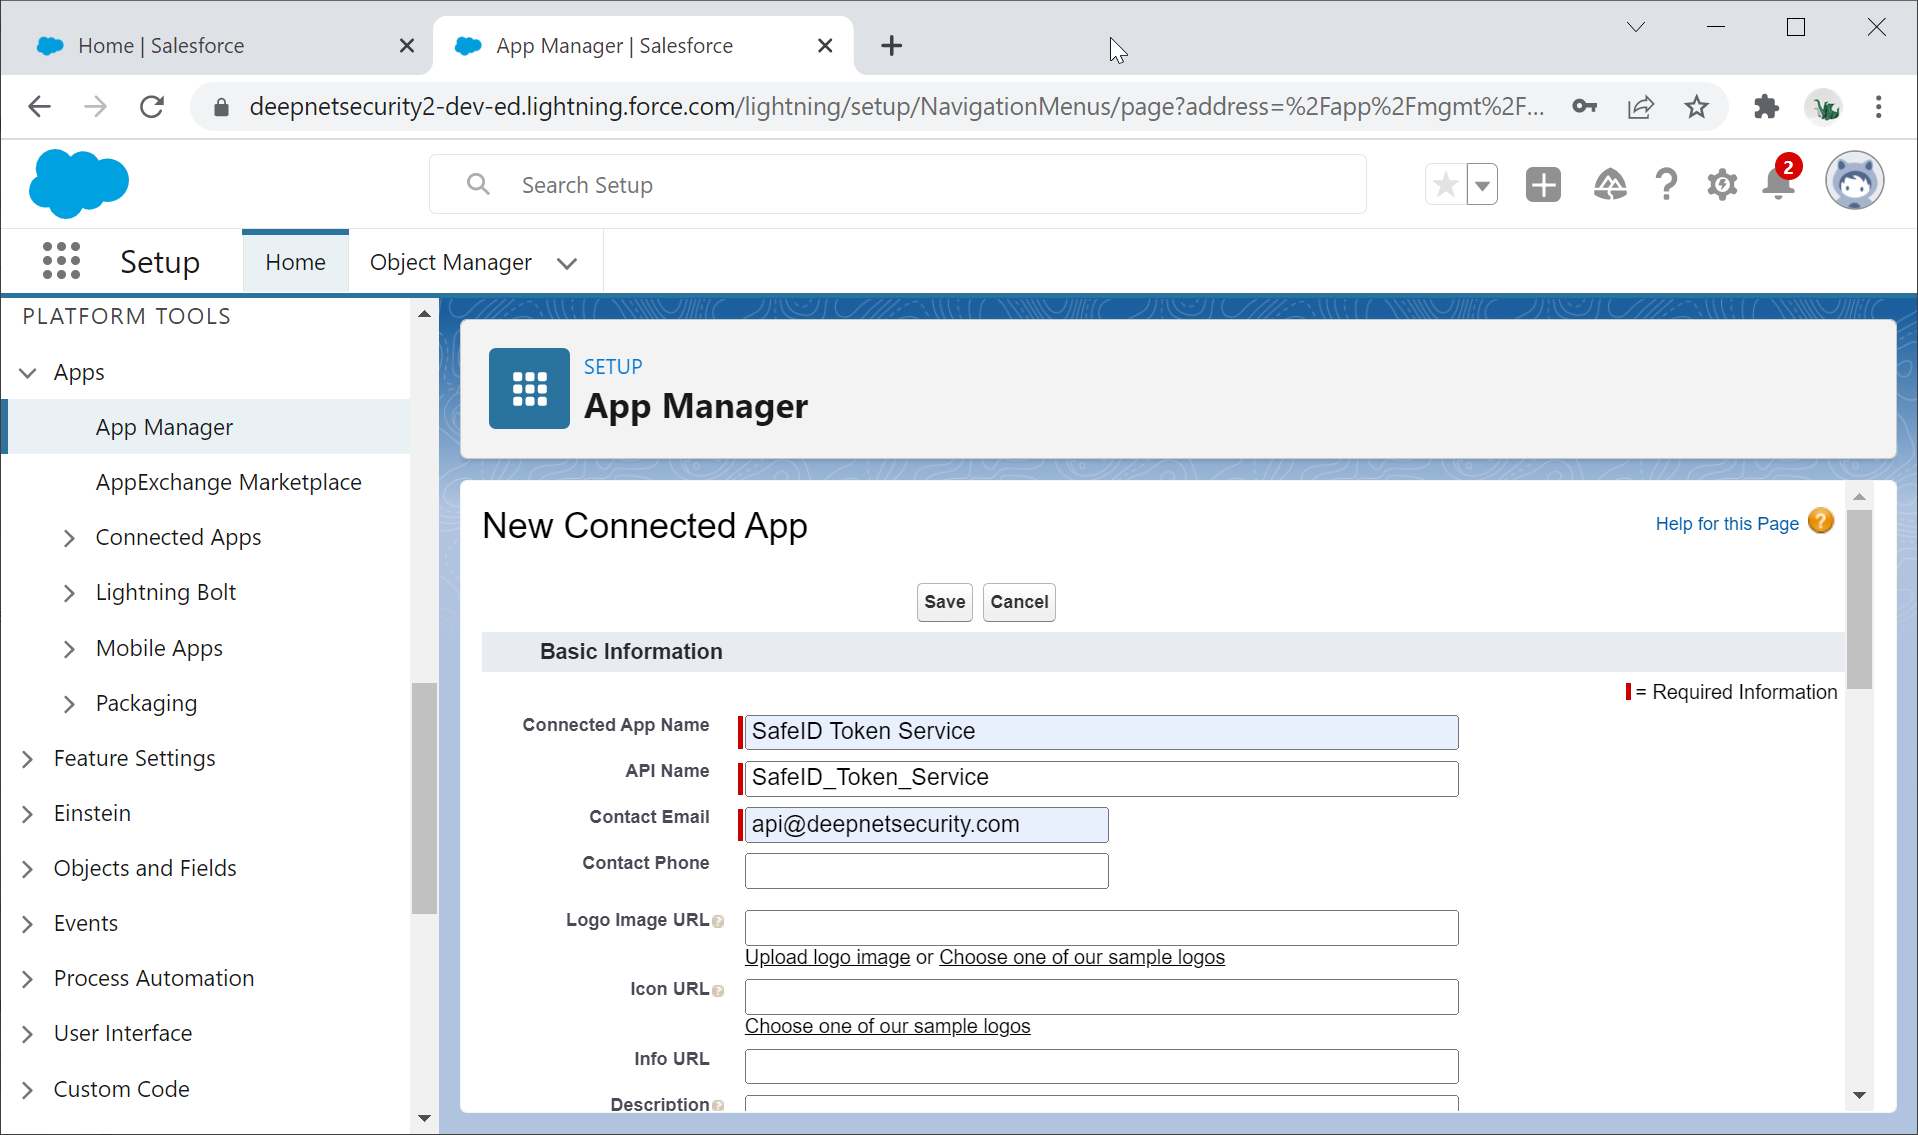Open Global Actions plus icon
Image resolution: width=1918 pixels, height=1135 pixels.
1543,185
